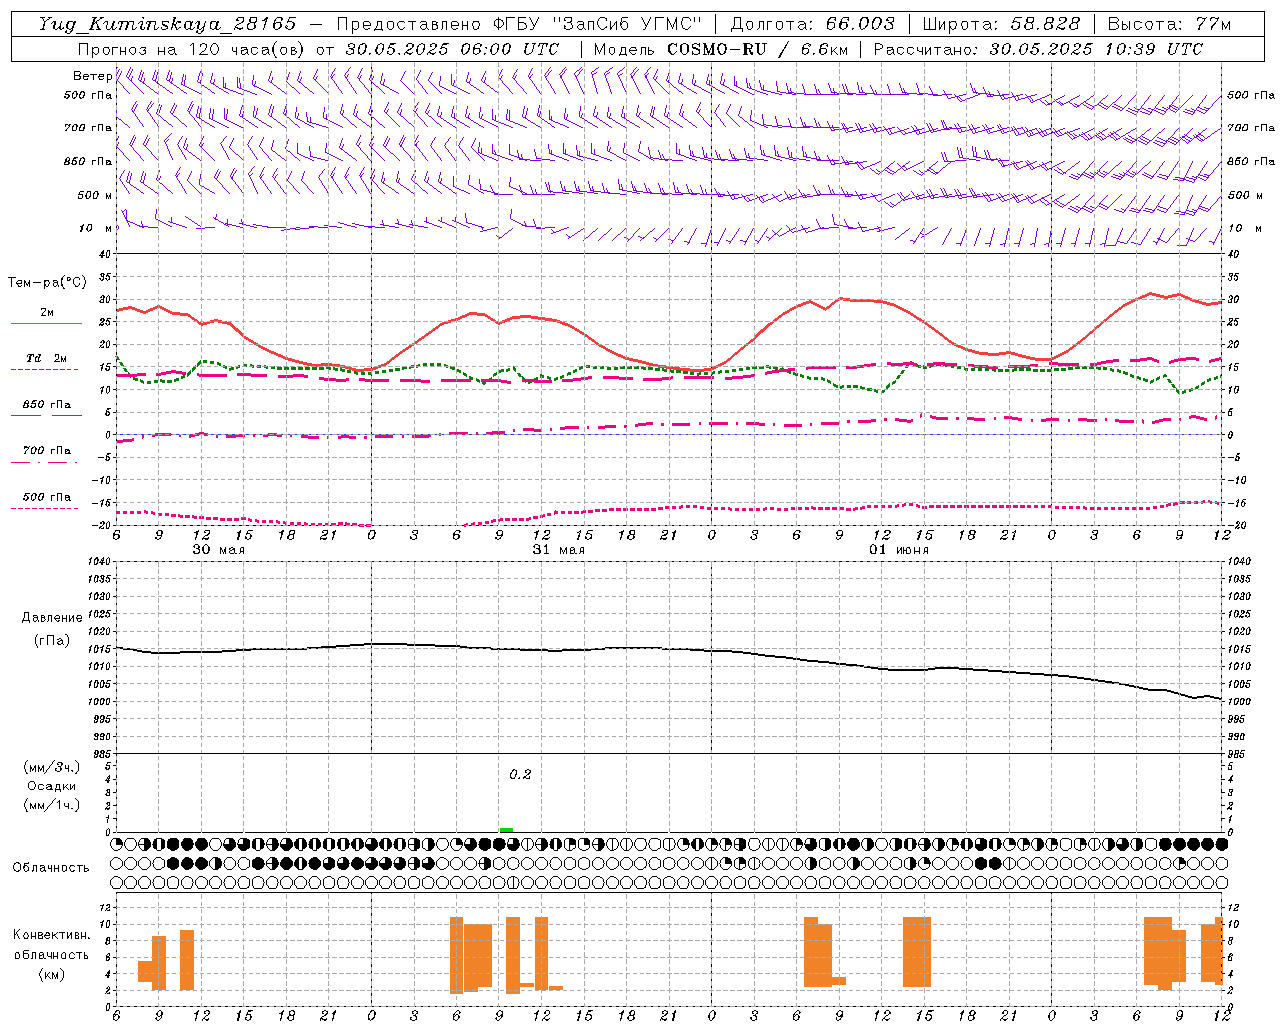
Task: Click the Рассчитано: 30.05.2025 10:39 UTC text
Action: [x=1038, y=49]
